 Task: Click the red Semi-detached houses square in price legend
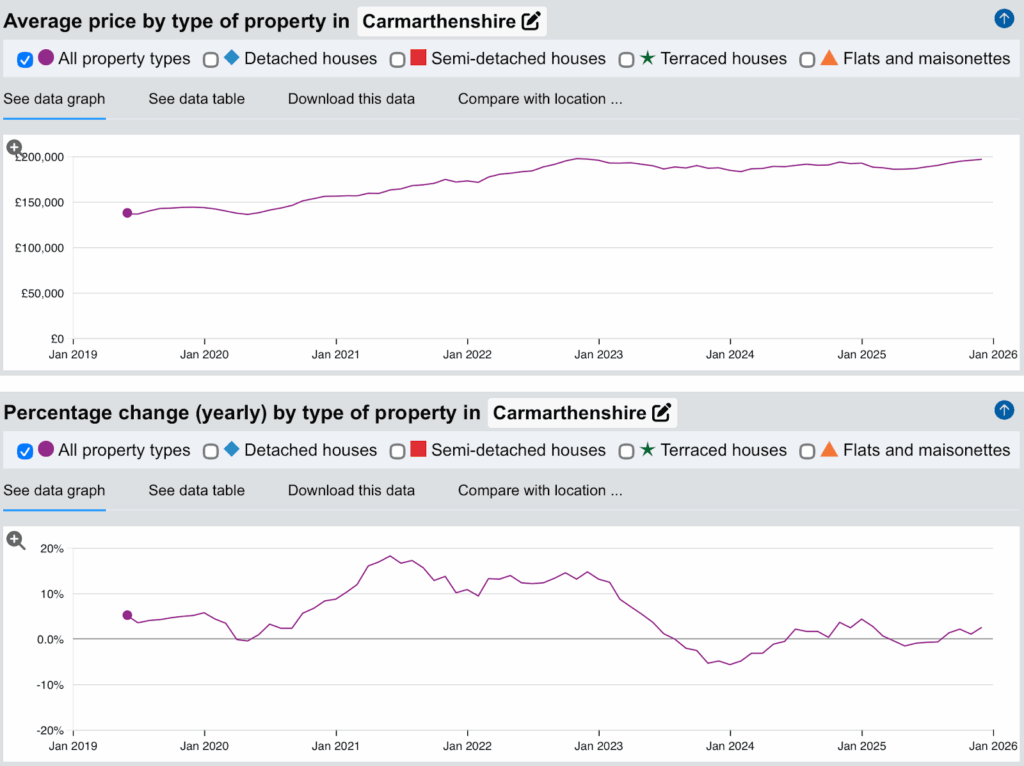click(419, 58)
